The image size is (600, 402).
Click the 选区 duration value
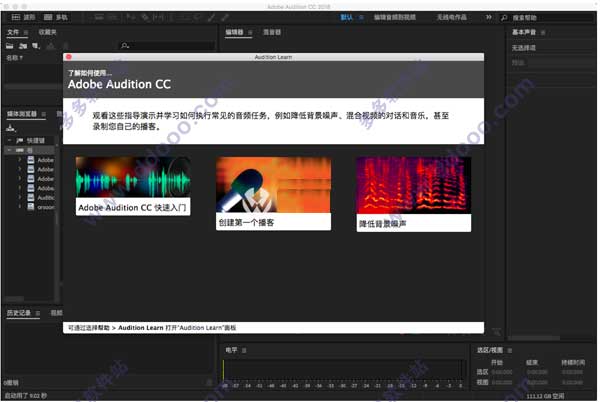572,372
